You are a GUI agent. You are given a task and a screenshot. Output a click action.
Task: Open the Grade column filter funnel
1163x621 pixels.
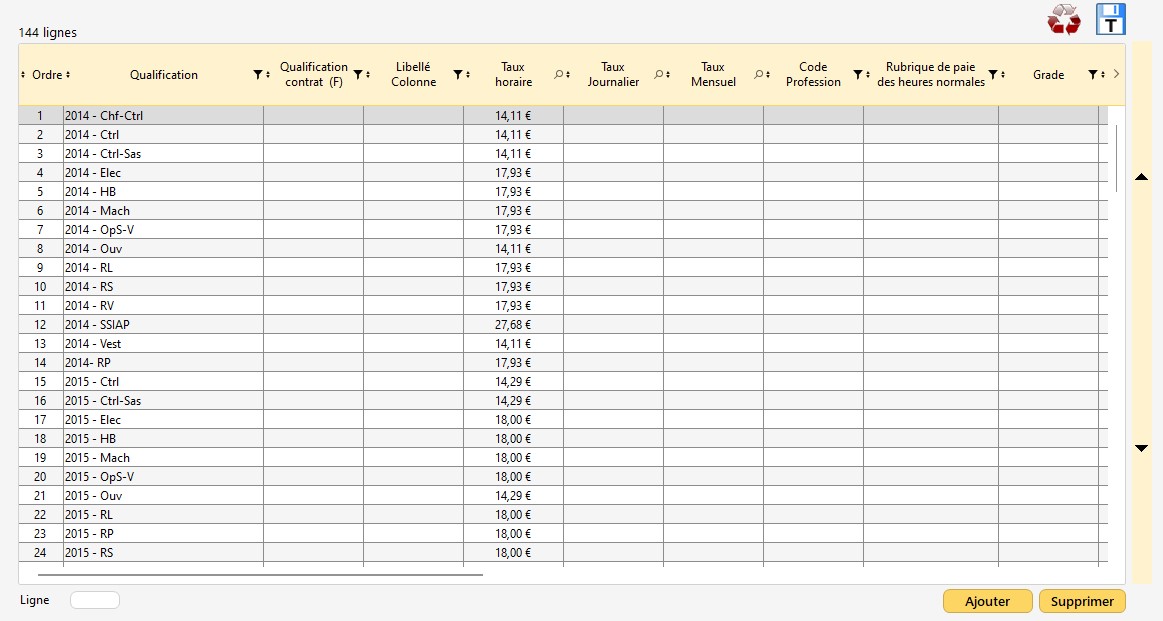click(1092, 75)
